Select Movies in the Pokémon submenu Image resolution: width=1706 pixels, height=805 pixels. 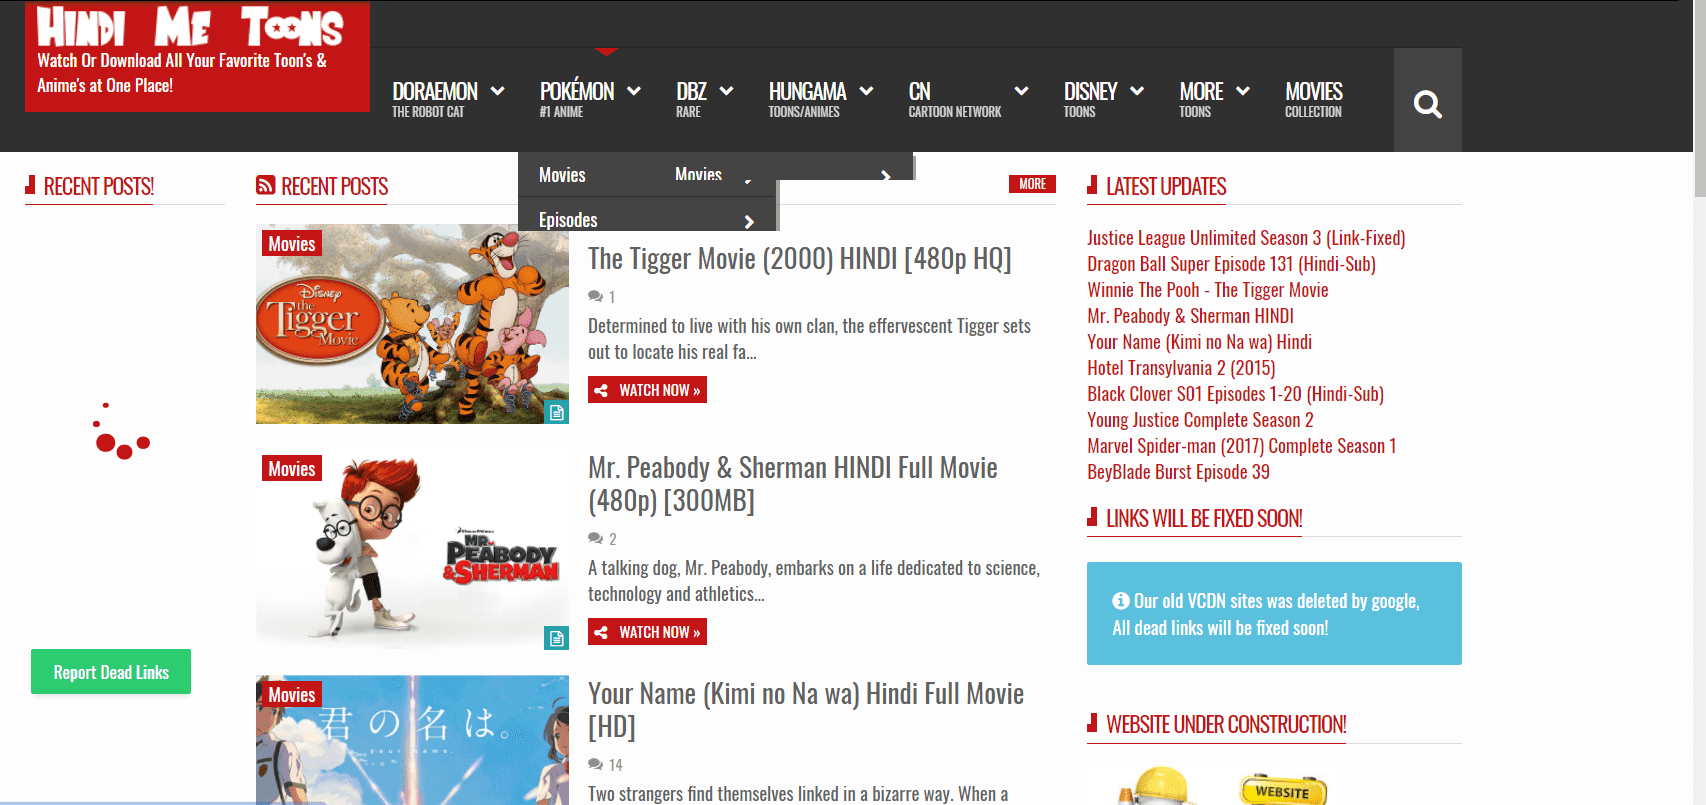click(562, 175)
